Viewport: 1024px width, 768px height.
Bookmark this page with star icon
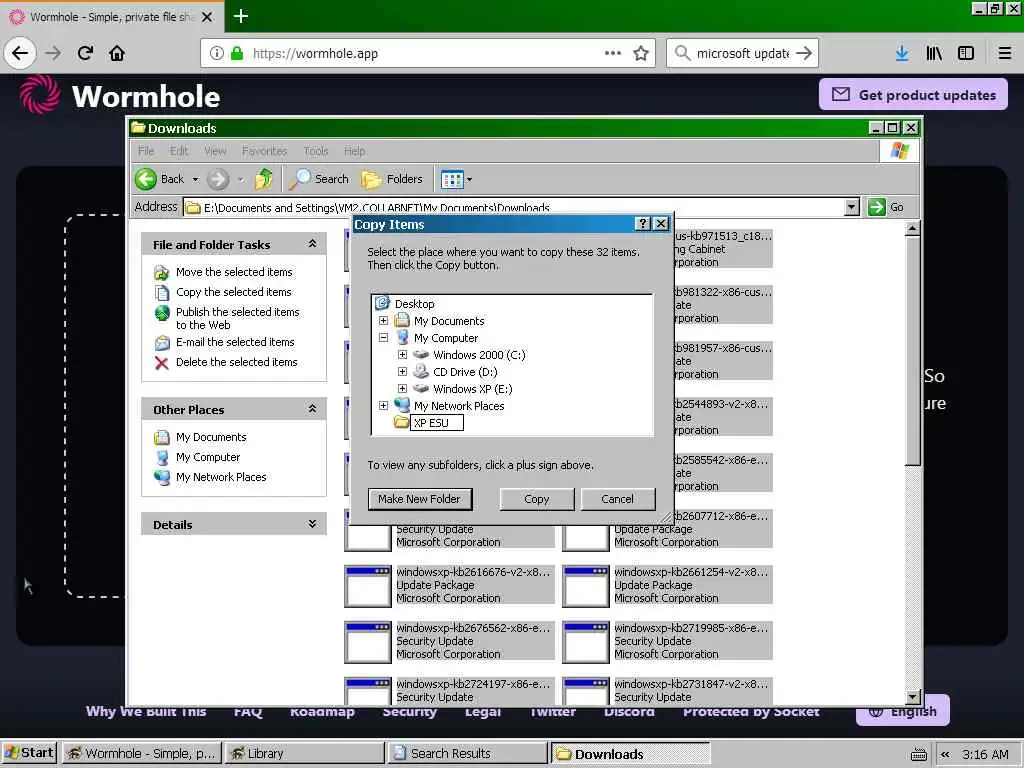(x=641, y=53)
